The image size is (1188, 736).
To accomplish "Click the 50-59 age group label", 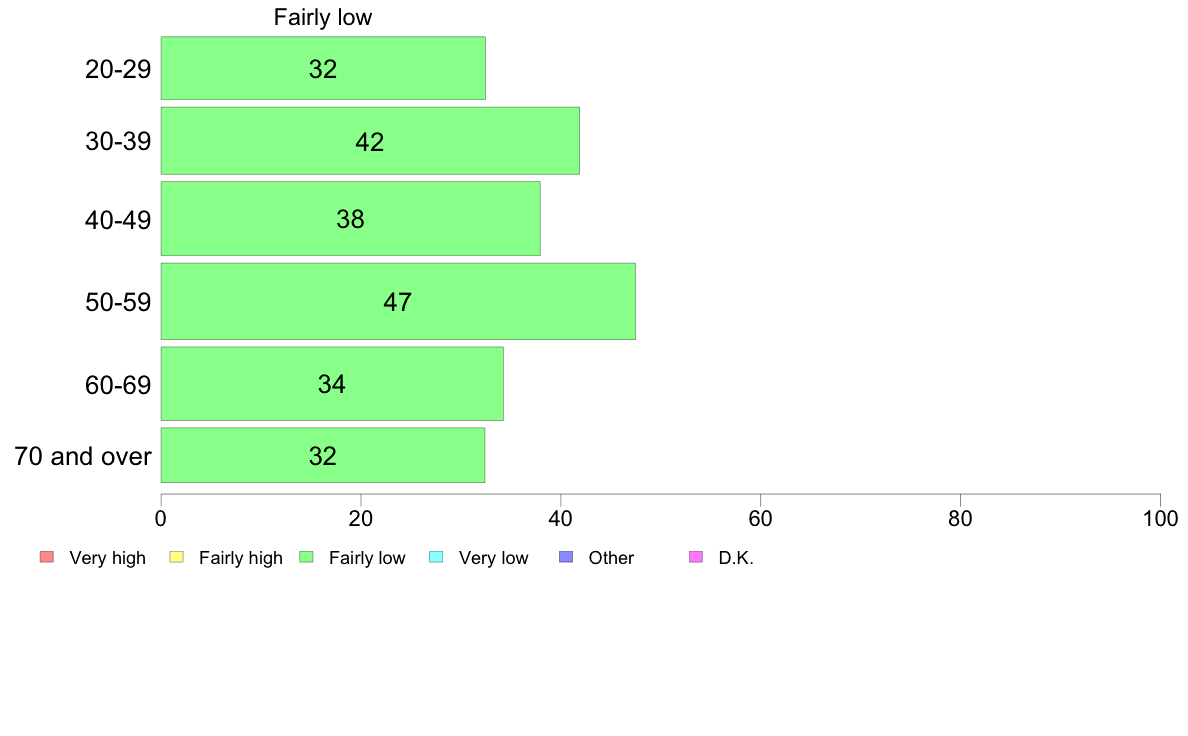I will tap(118, 302).
